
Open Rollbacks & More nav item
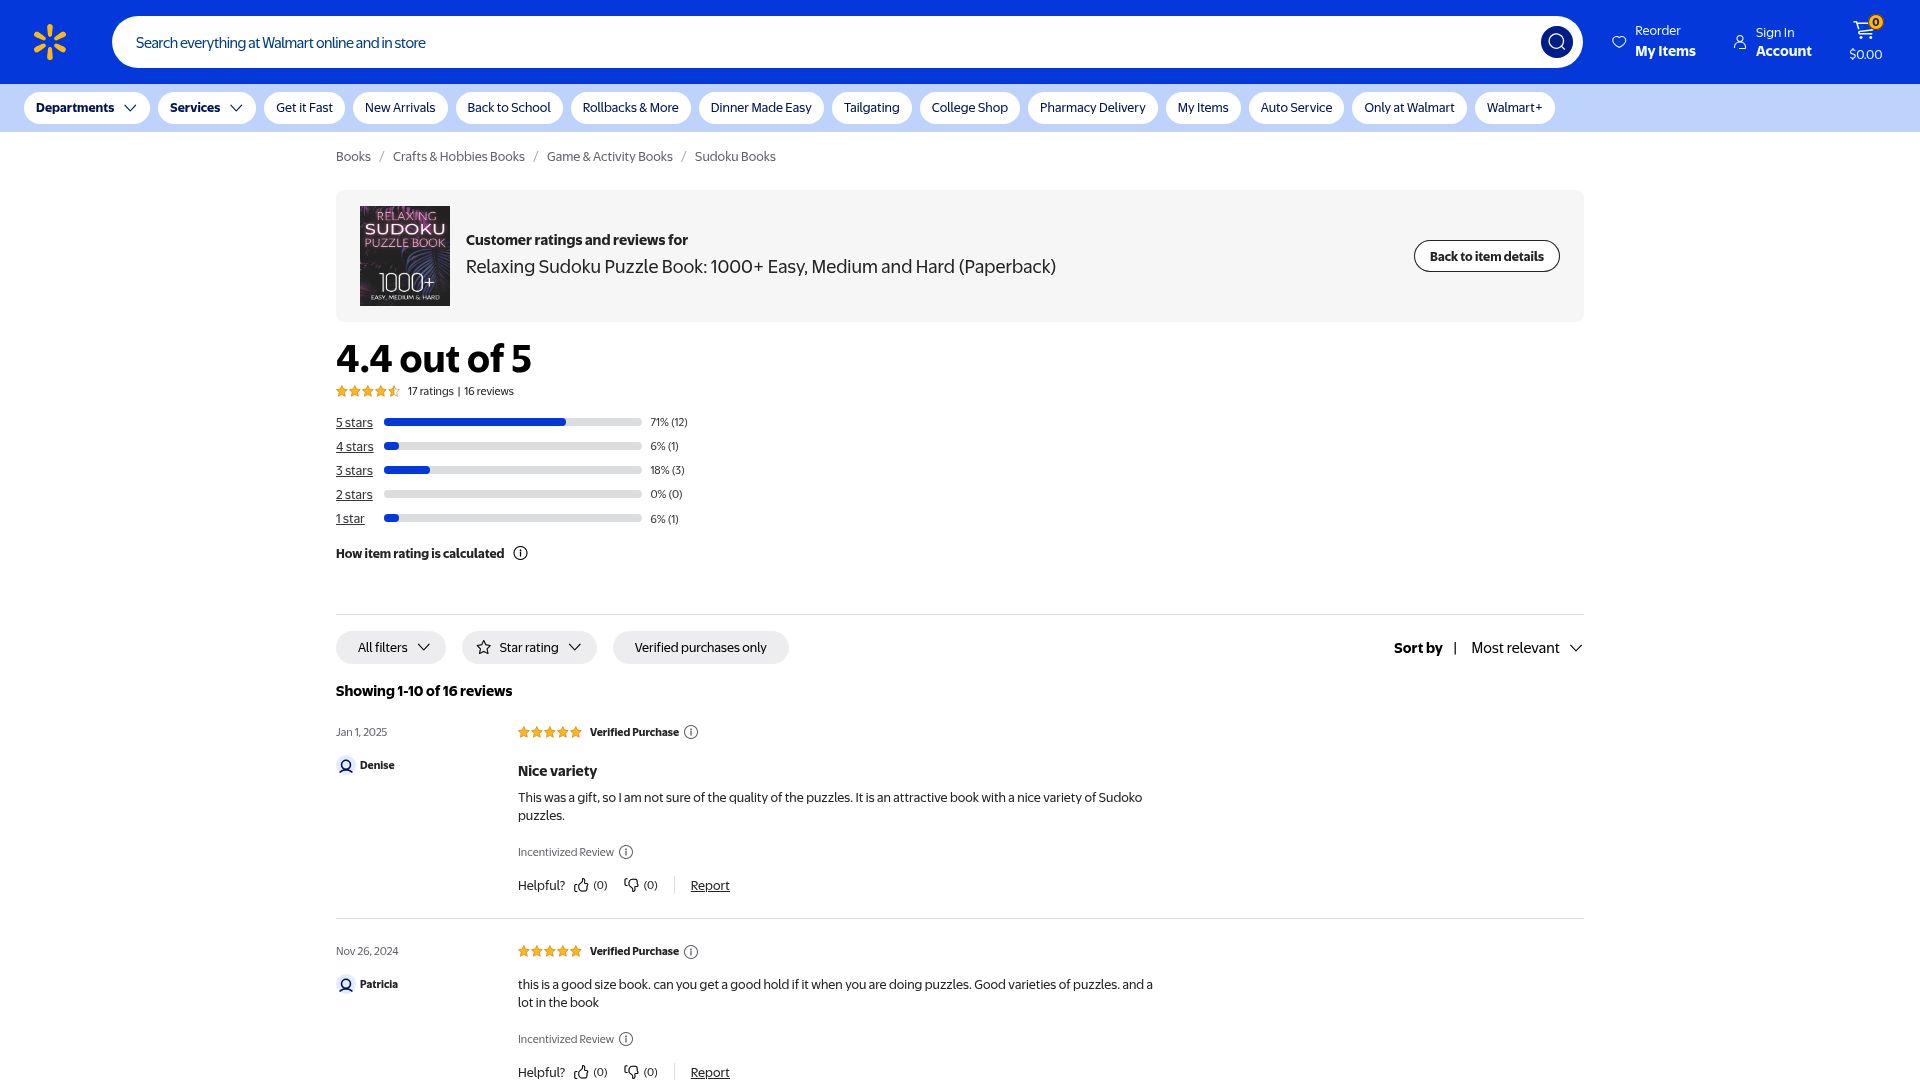(631, 108)
